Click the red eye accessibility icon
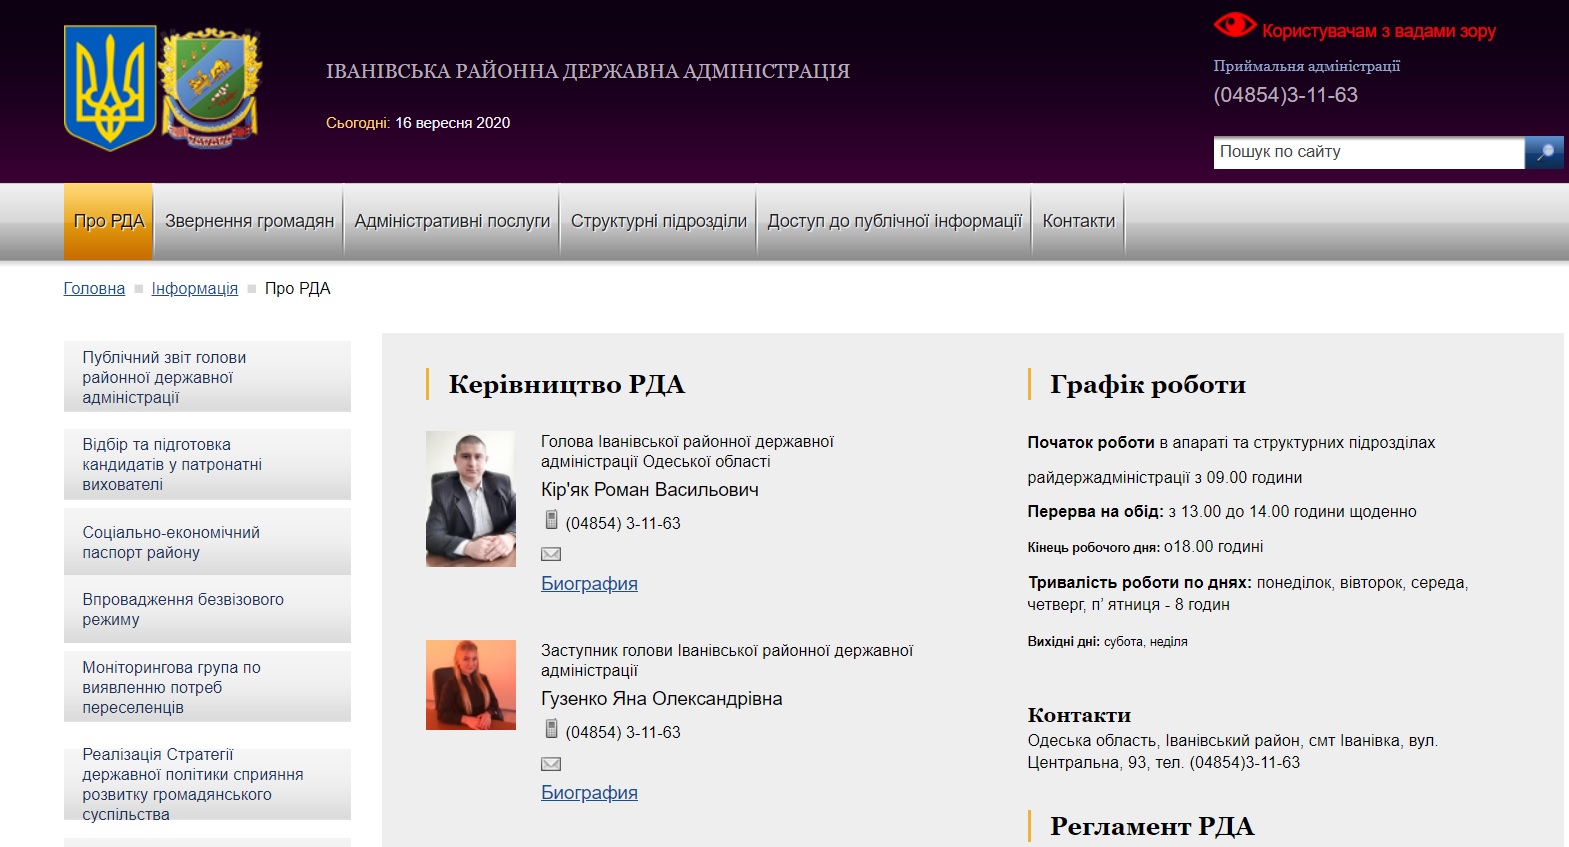 (1234, 25)
